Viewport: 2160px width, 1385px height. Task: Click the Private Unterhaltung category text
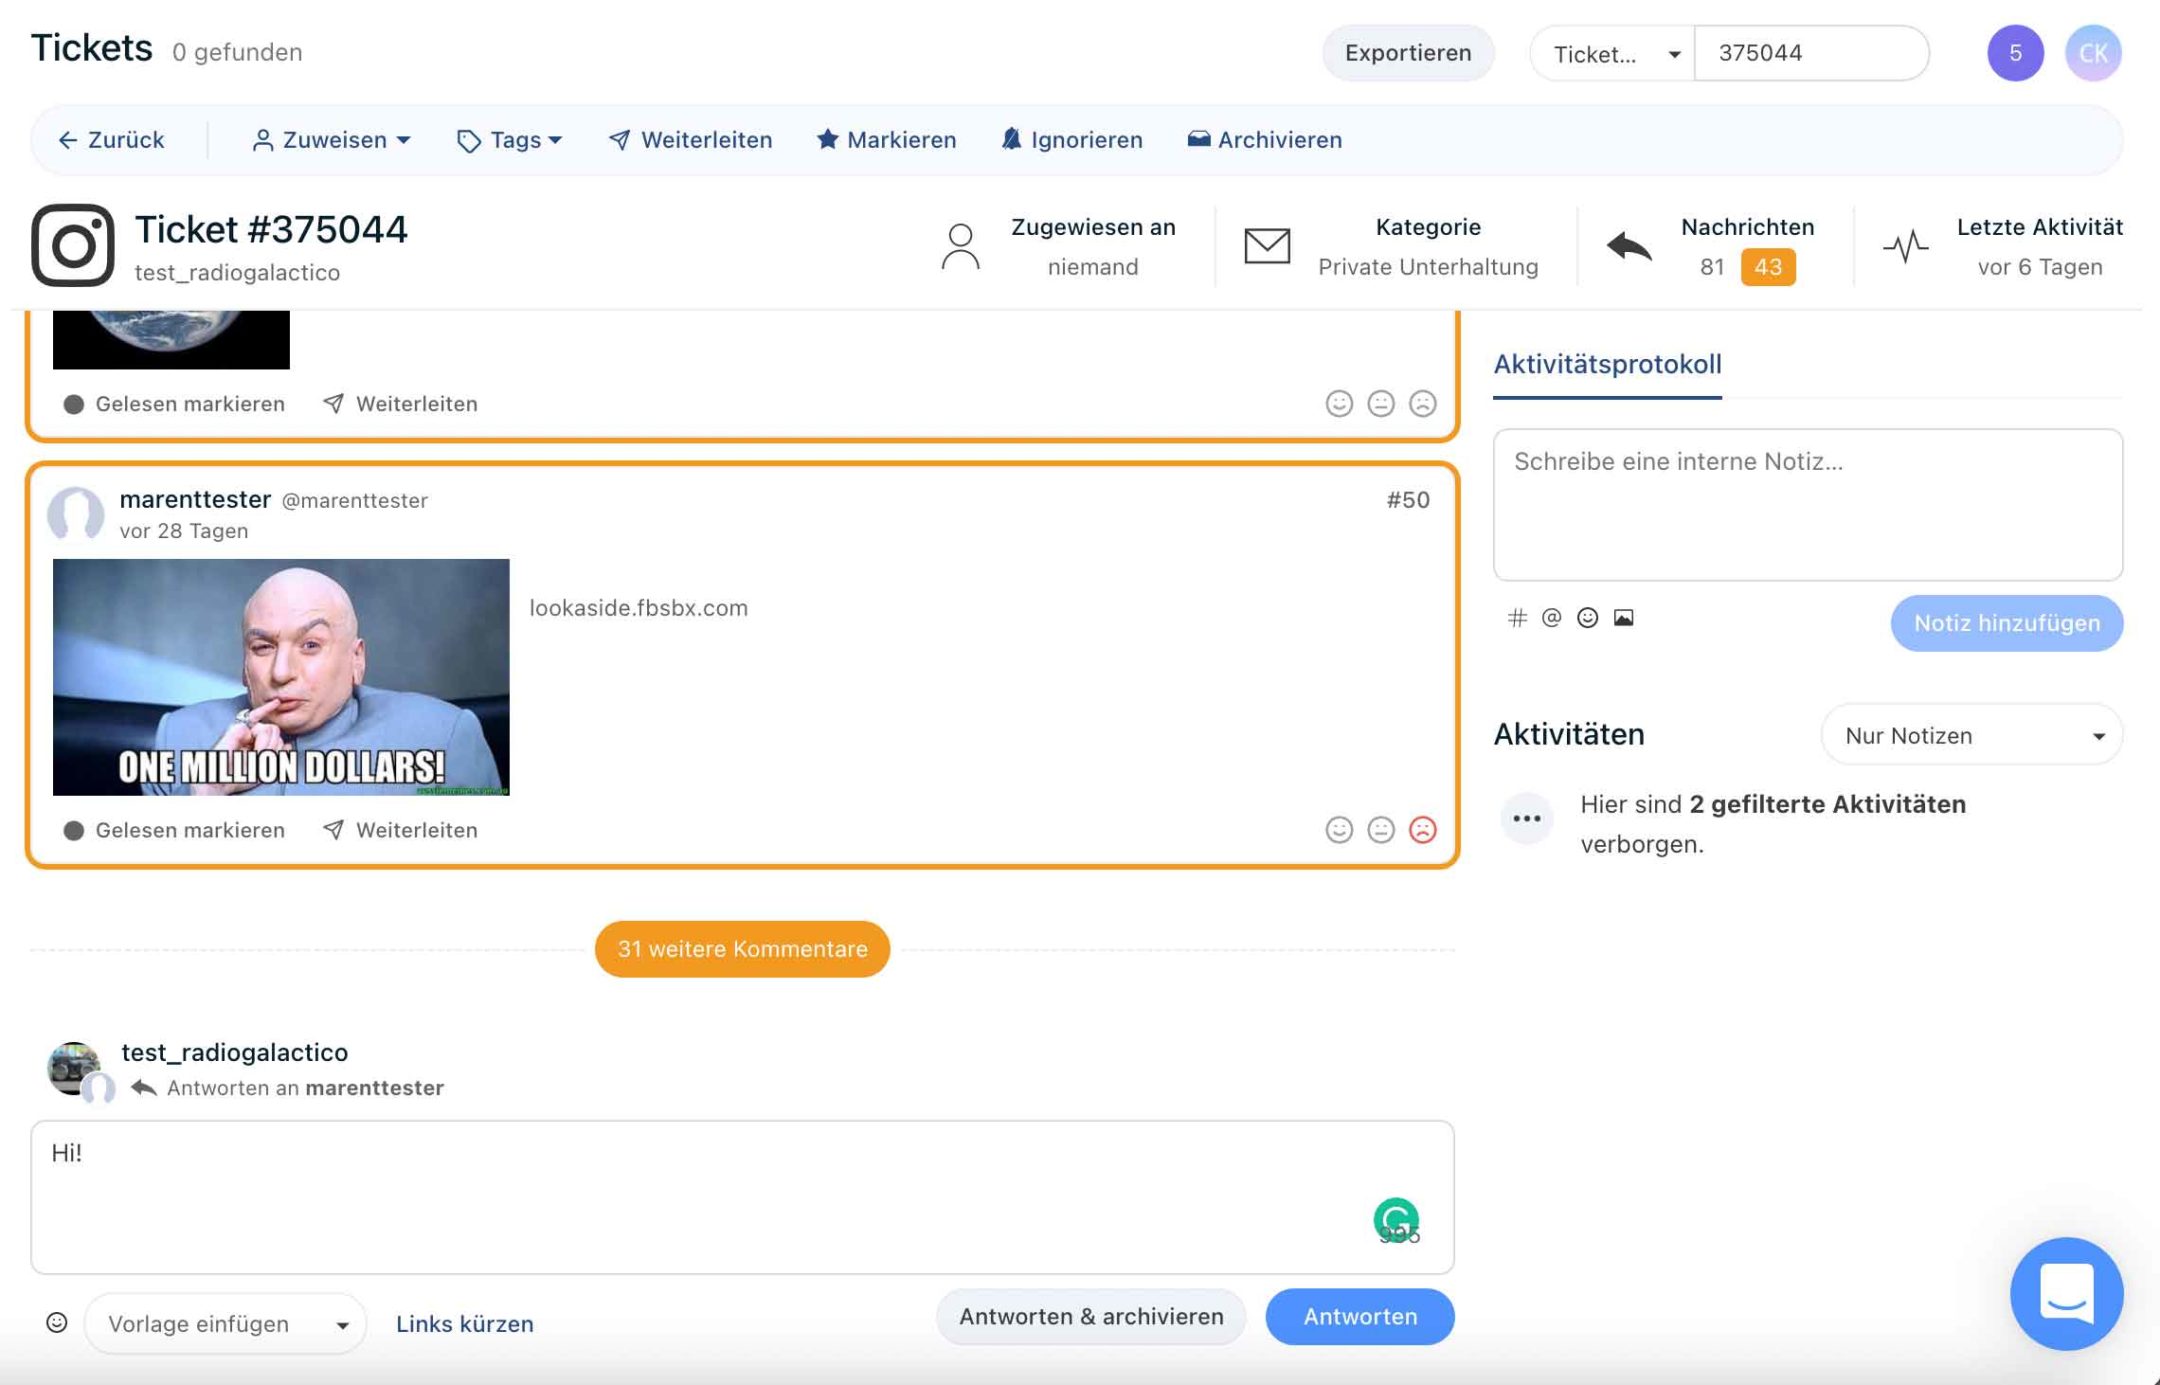(x=1428, y=267)
